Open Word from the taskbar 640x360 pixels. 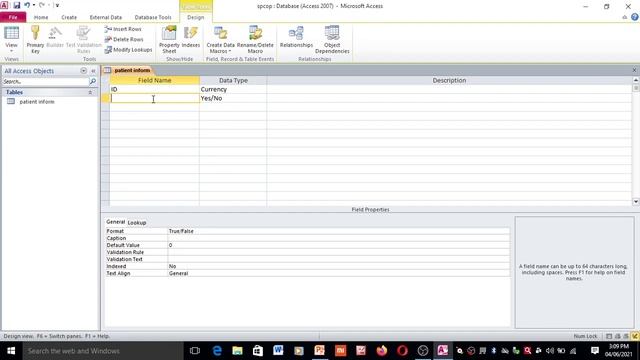(x=278, y=351)
